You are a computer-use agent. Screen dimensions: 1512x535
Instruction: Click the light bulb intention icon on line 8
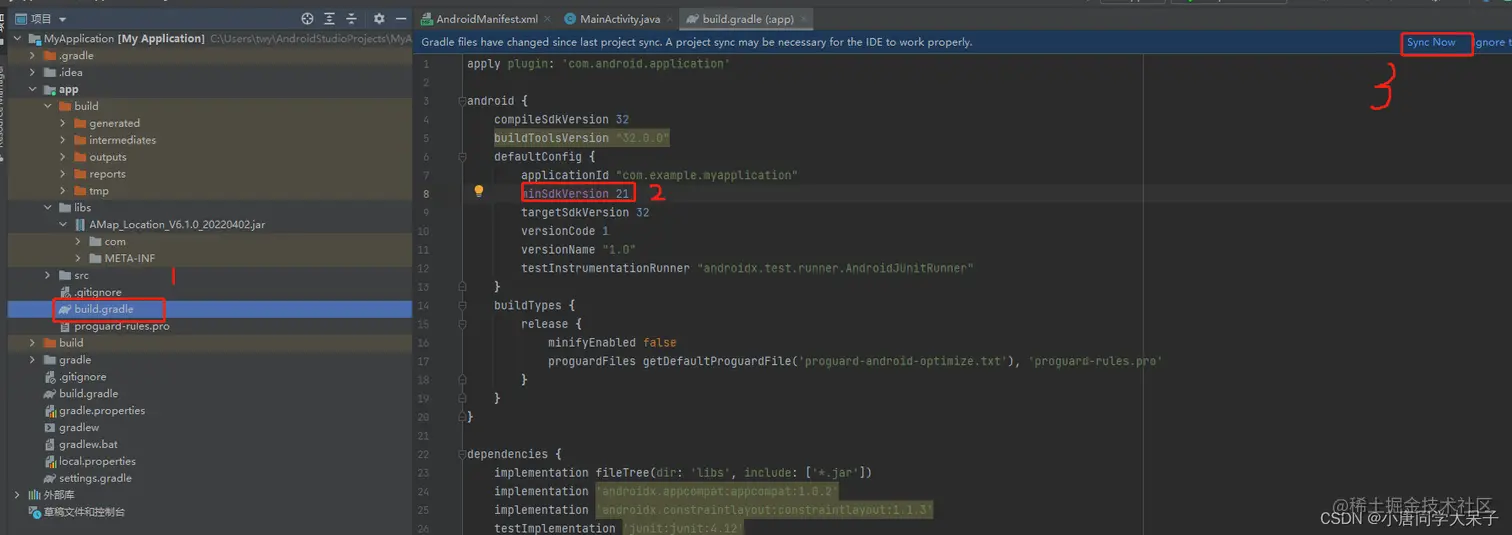pyautogui.click(x=479, y=191)
